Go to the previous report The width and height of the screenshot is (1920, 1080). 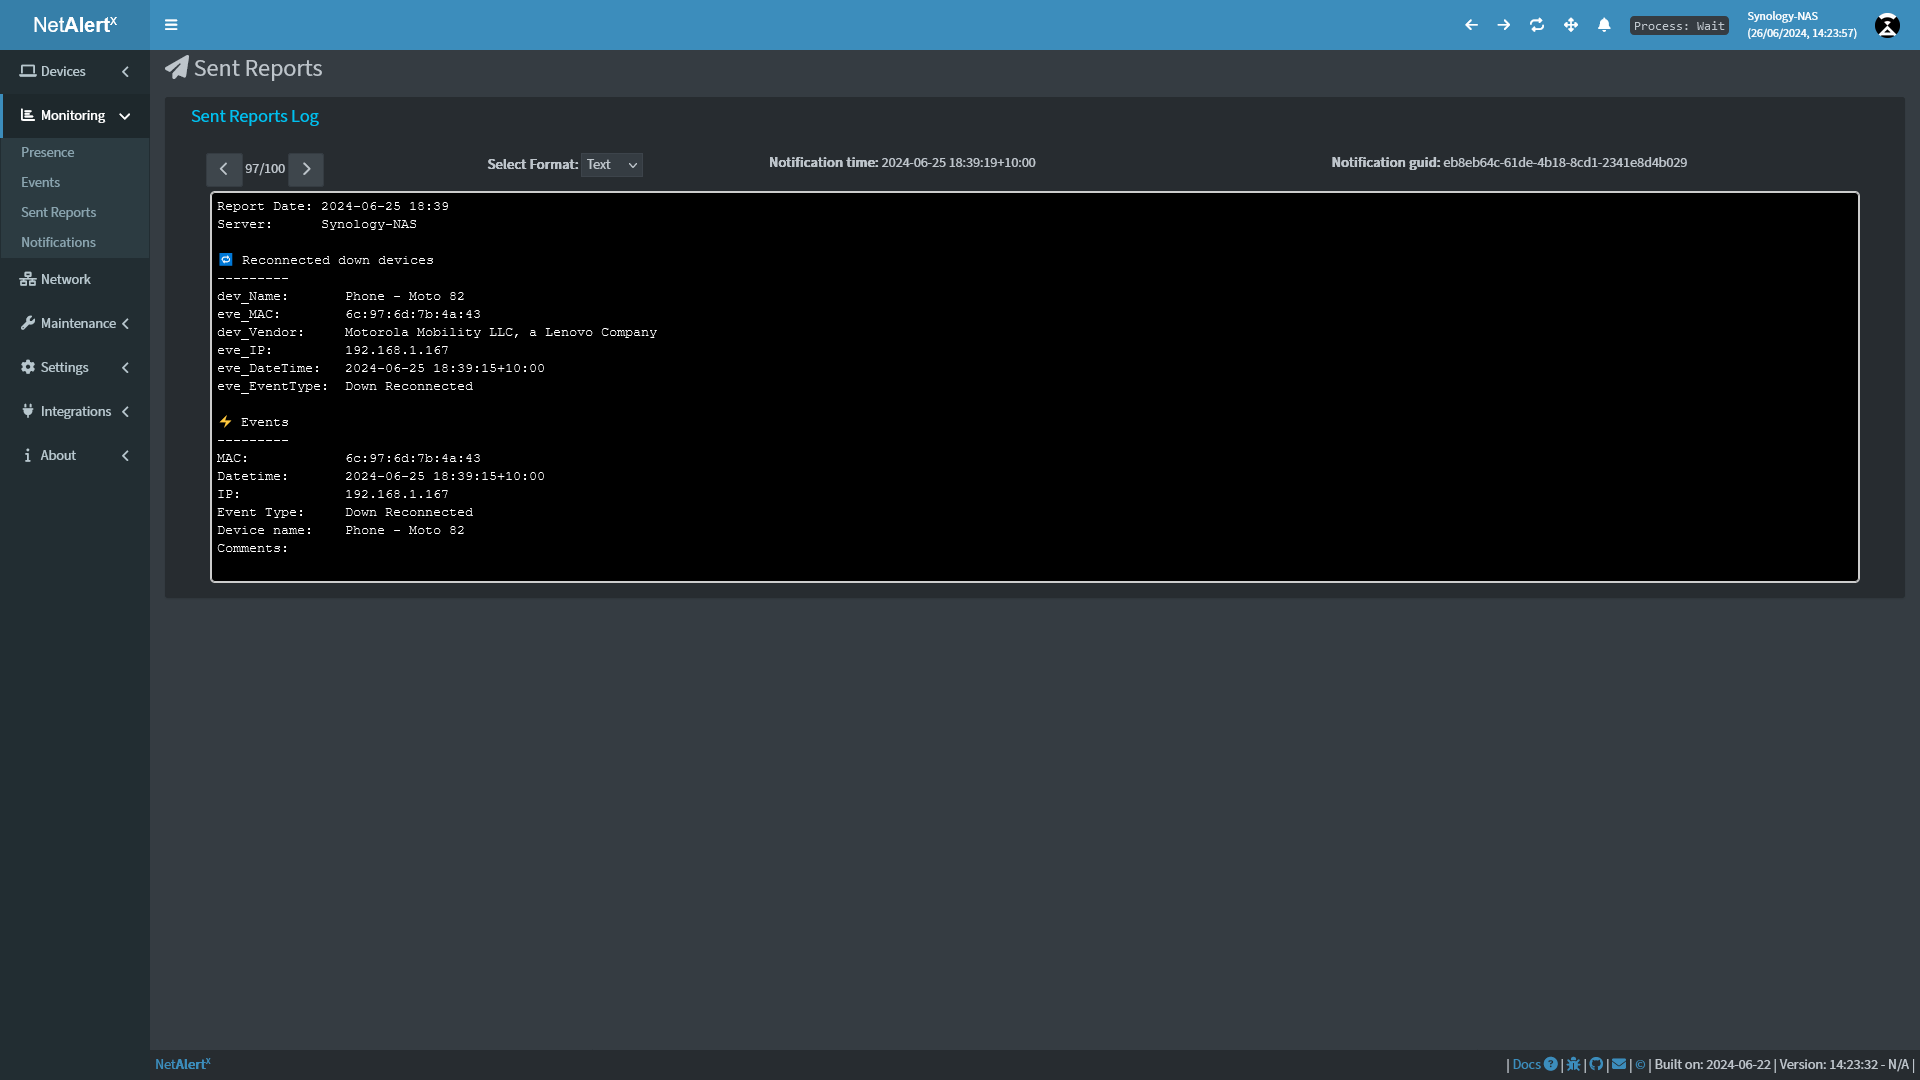[x=224, y=169]
